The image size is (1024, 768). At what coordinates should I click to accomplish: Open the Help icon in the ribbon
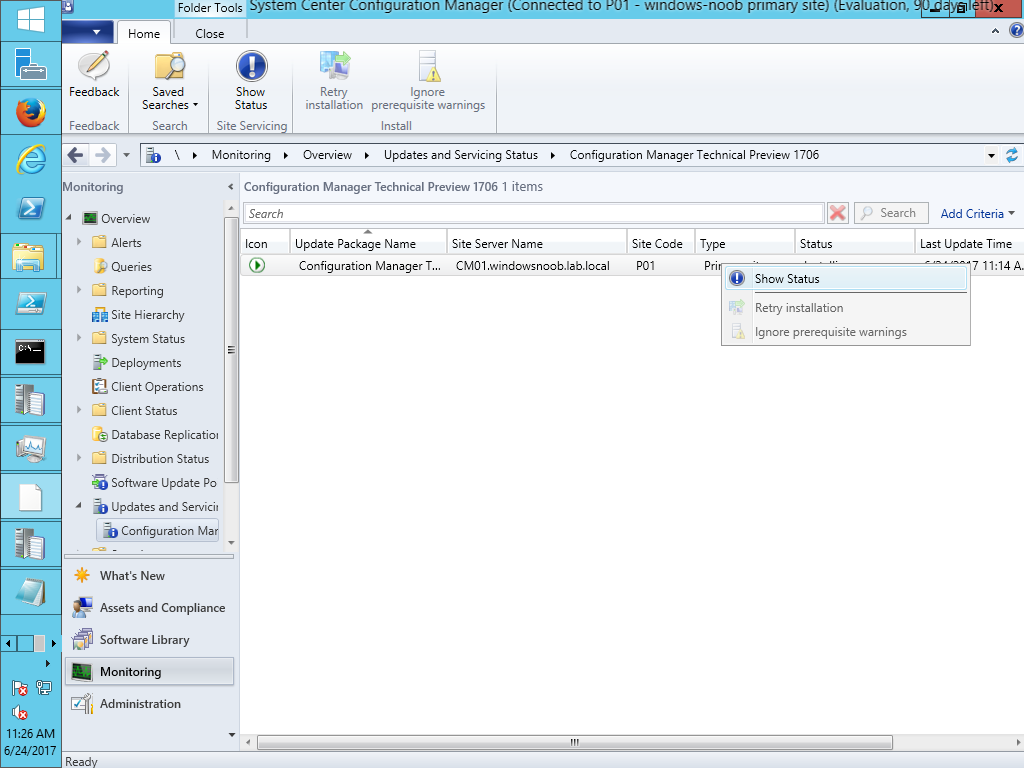pyautogui.click(x=1016, y=30)
